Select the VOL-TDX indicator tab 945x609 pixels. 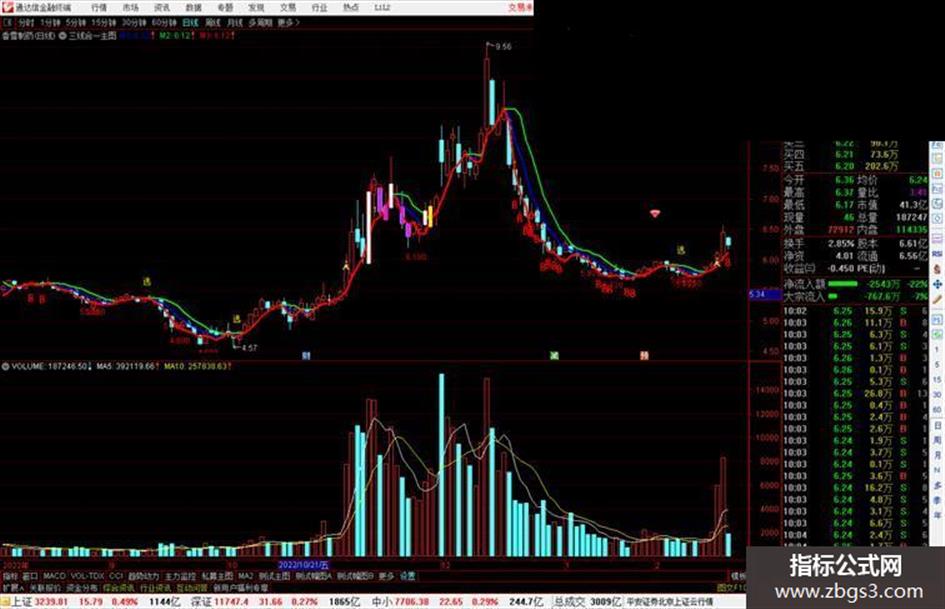87,576
